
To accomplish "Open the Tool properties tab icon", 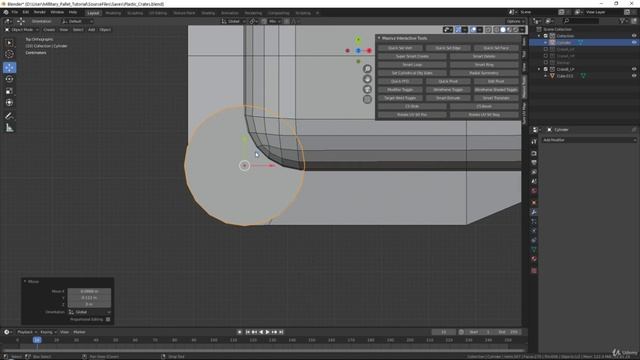I will (x=534, y=141).
